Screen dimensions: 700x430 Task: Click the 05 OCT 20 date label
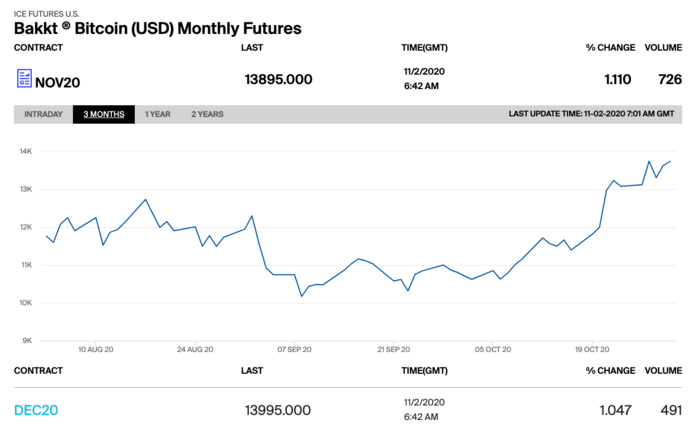click(493, 350)
